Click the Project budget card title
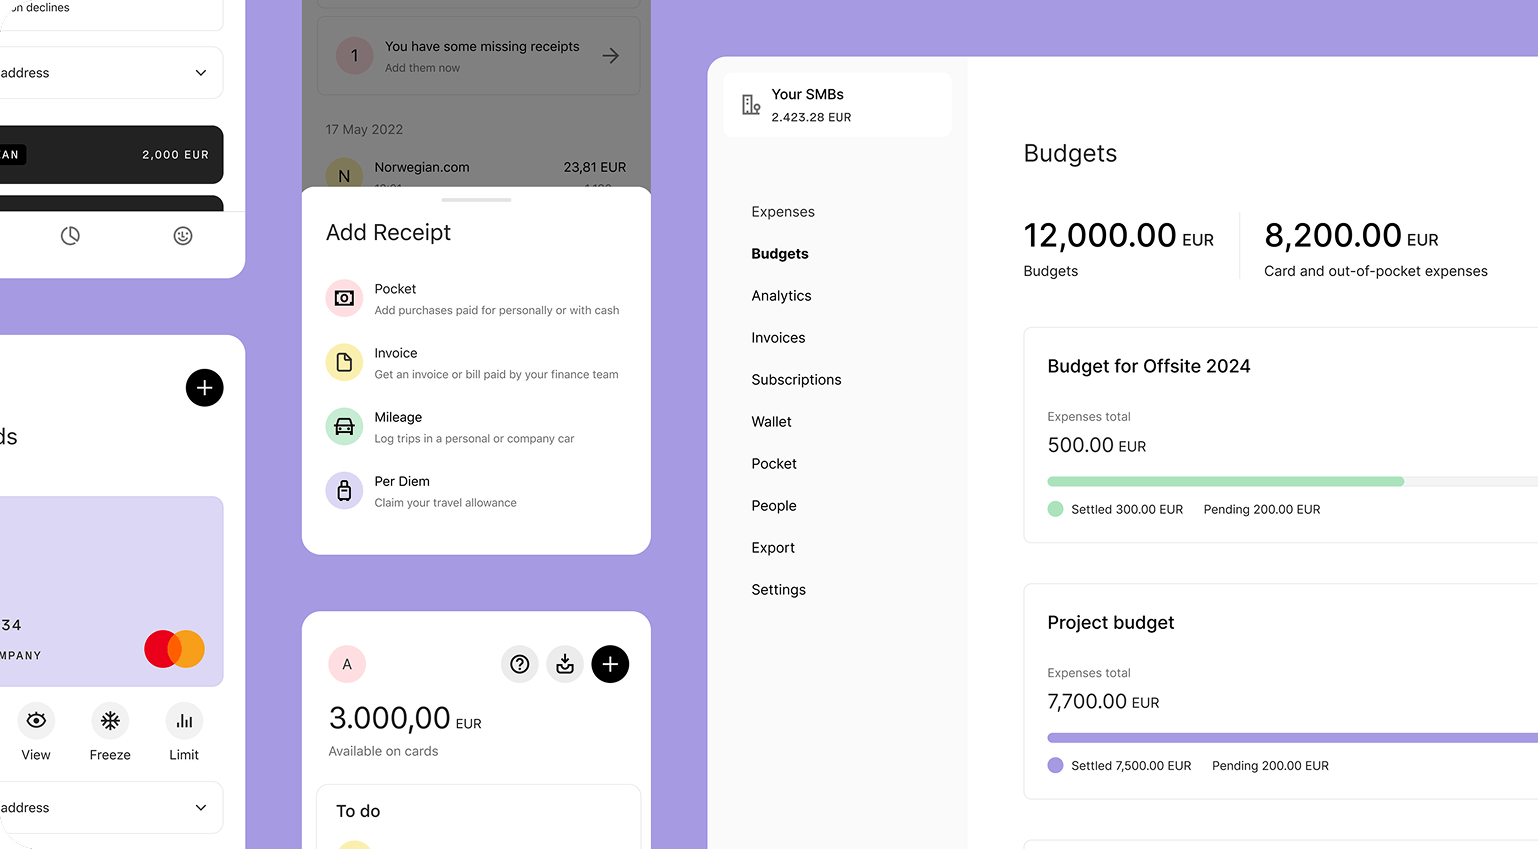 (x=1111, y=622)
